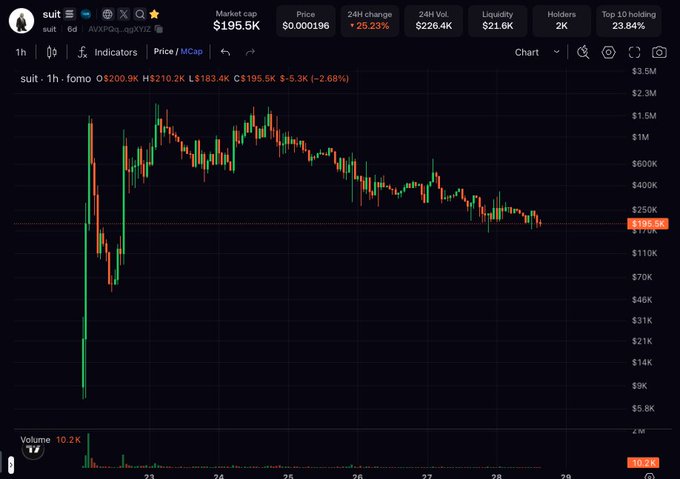Click the Liquidity $21.6K card

tap(497, 20)
